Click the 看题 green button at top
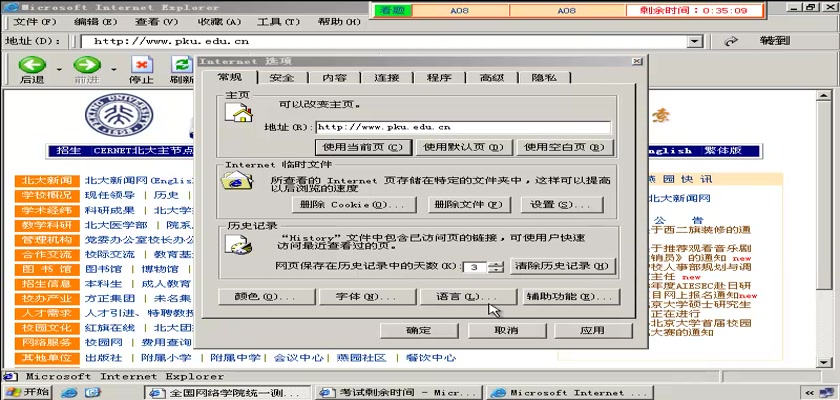This screenshot has width=840, height=400. tap(393, 11)
